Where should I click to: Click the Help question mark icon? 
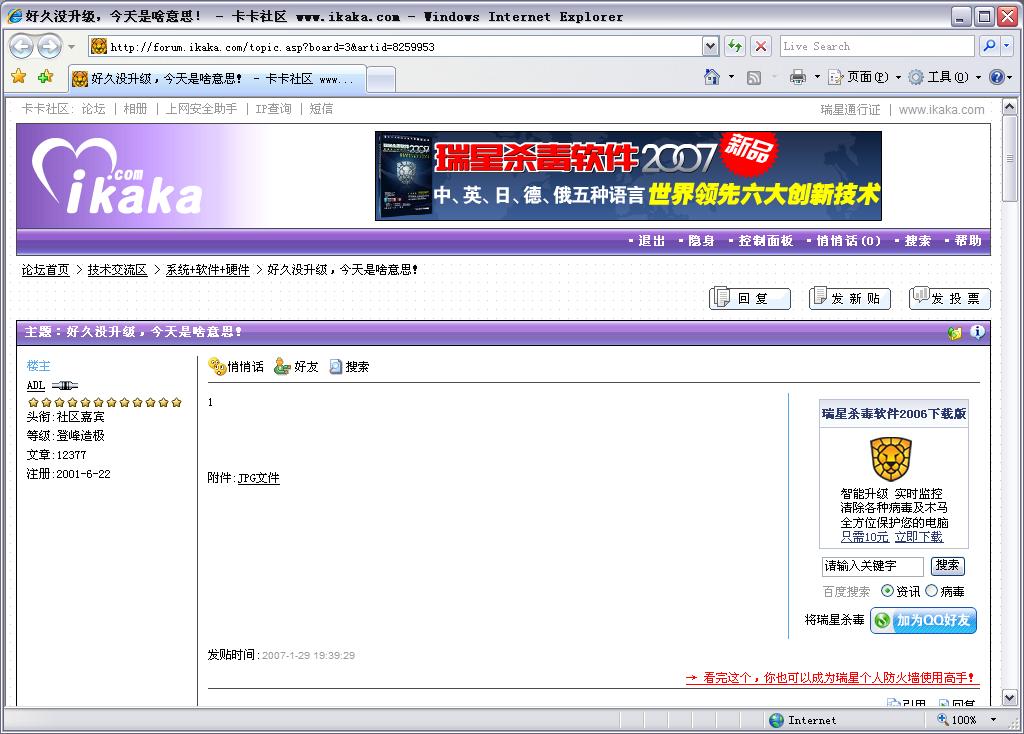(x=997, y=77)
